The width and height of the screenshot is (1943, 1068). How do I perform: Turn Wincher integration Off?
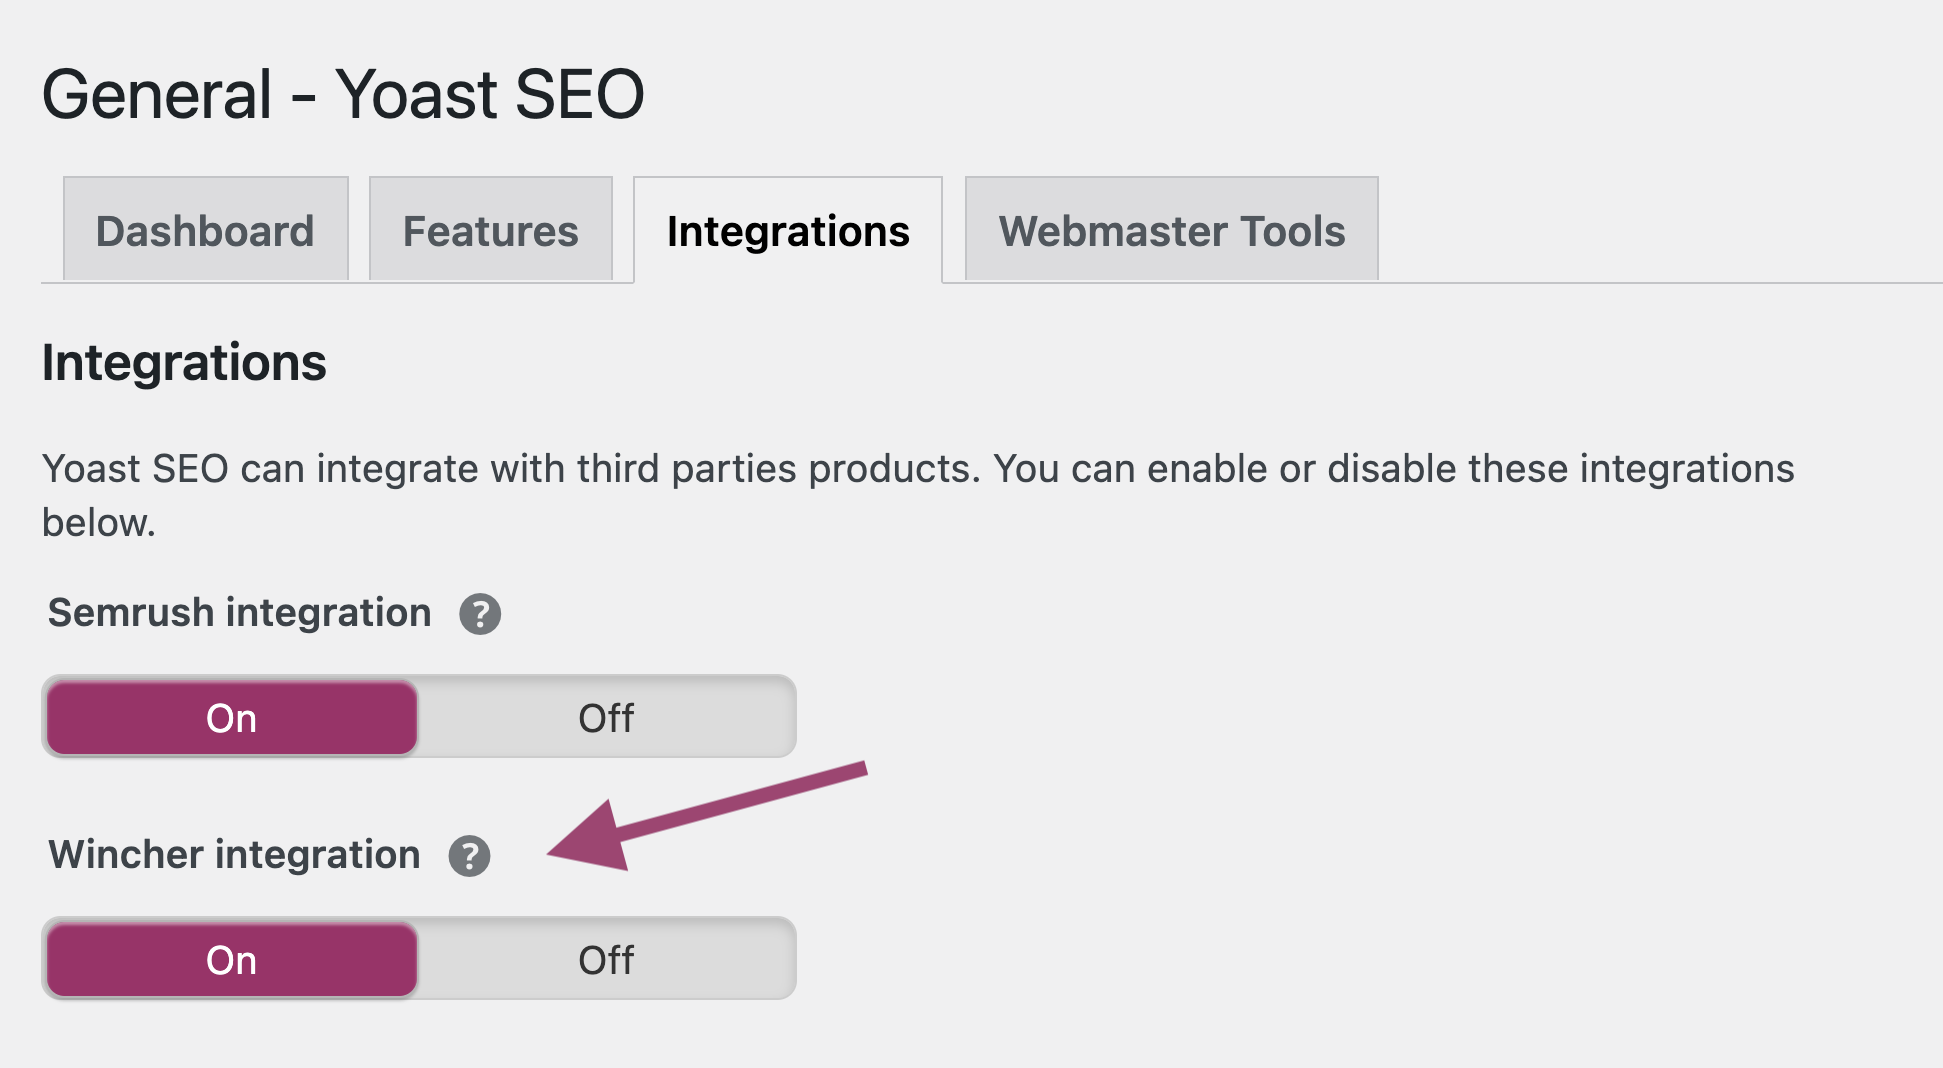[606, 960]
